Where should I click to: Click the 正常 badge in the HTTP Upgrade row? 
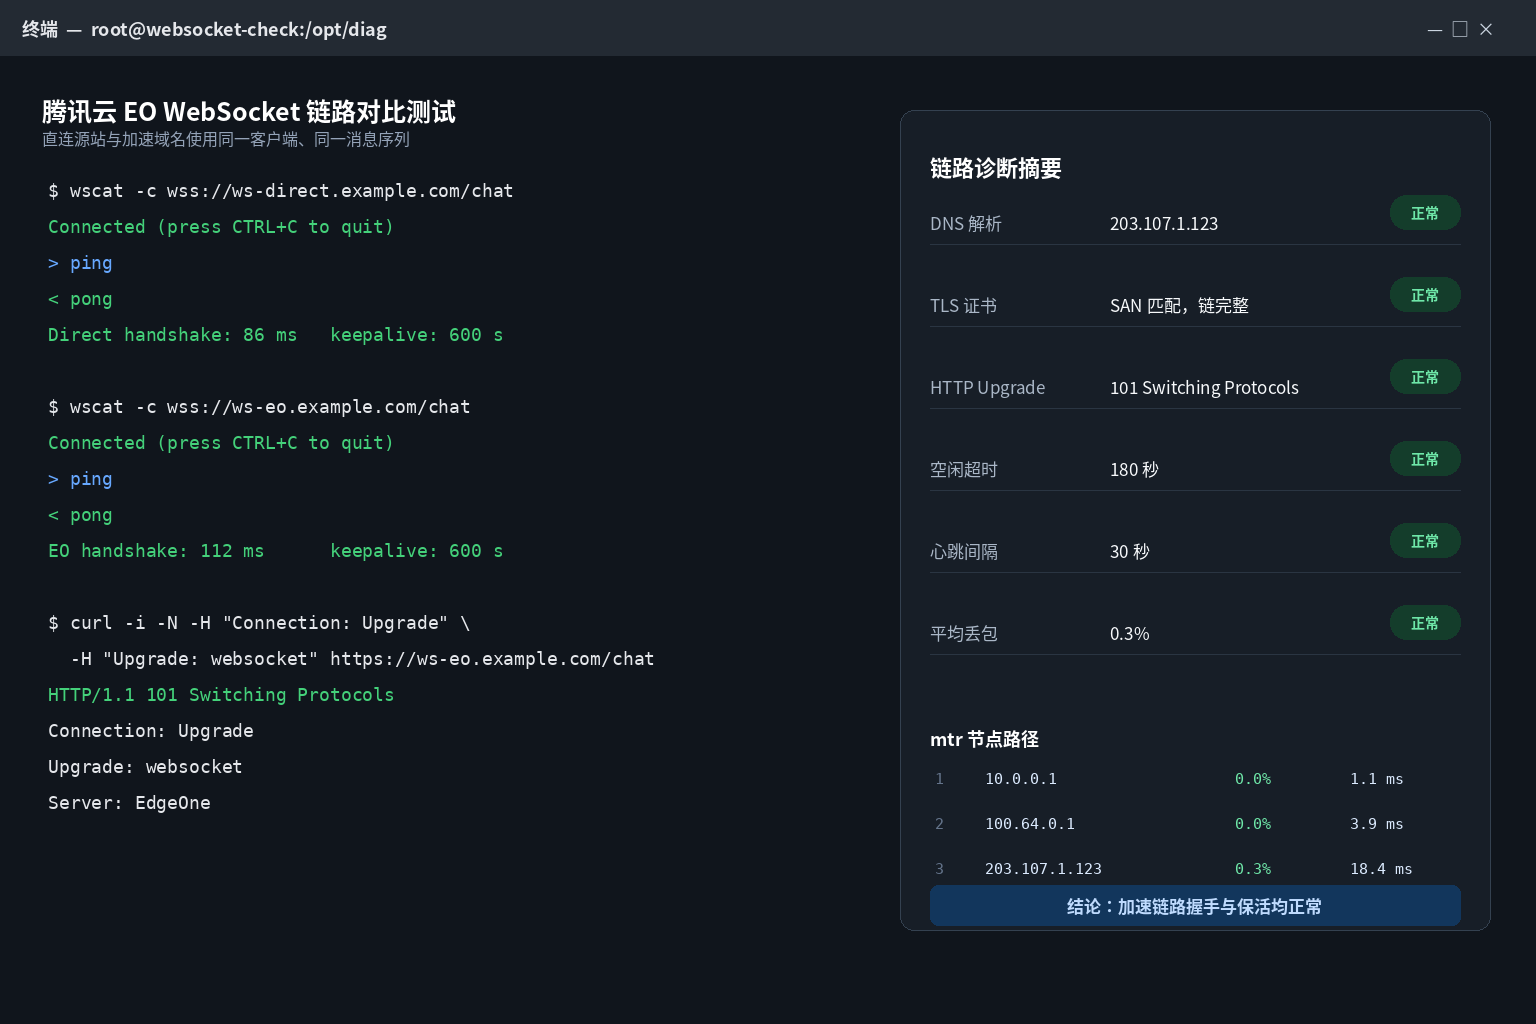1425,377
